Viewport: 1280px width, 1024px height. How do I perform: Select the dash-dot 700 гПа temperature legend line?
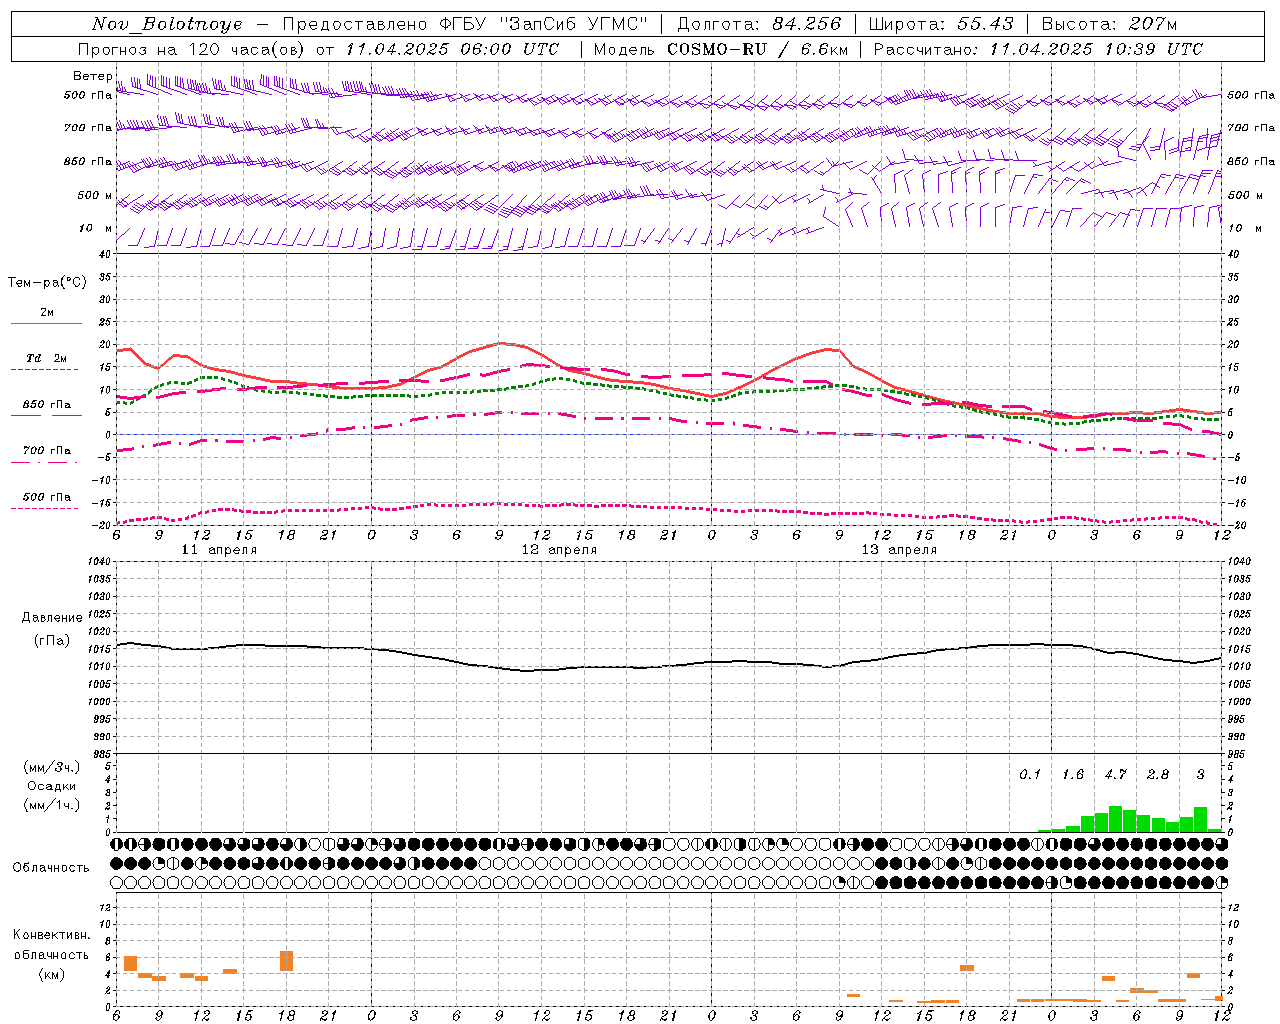point(44,462)
